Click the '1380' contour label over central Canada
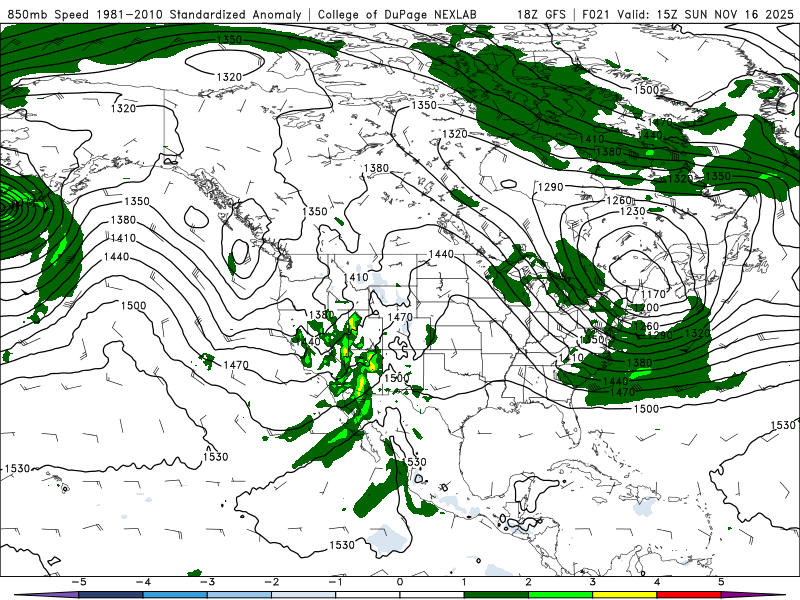This screenshot has width=800, height=600. point(376,168)
